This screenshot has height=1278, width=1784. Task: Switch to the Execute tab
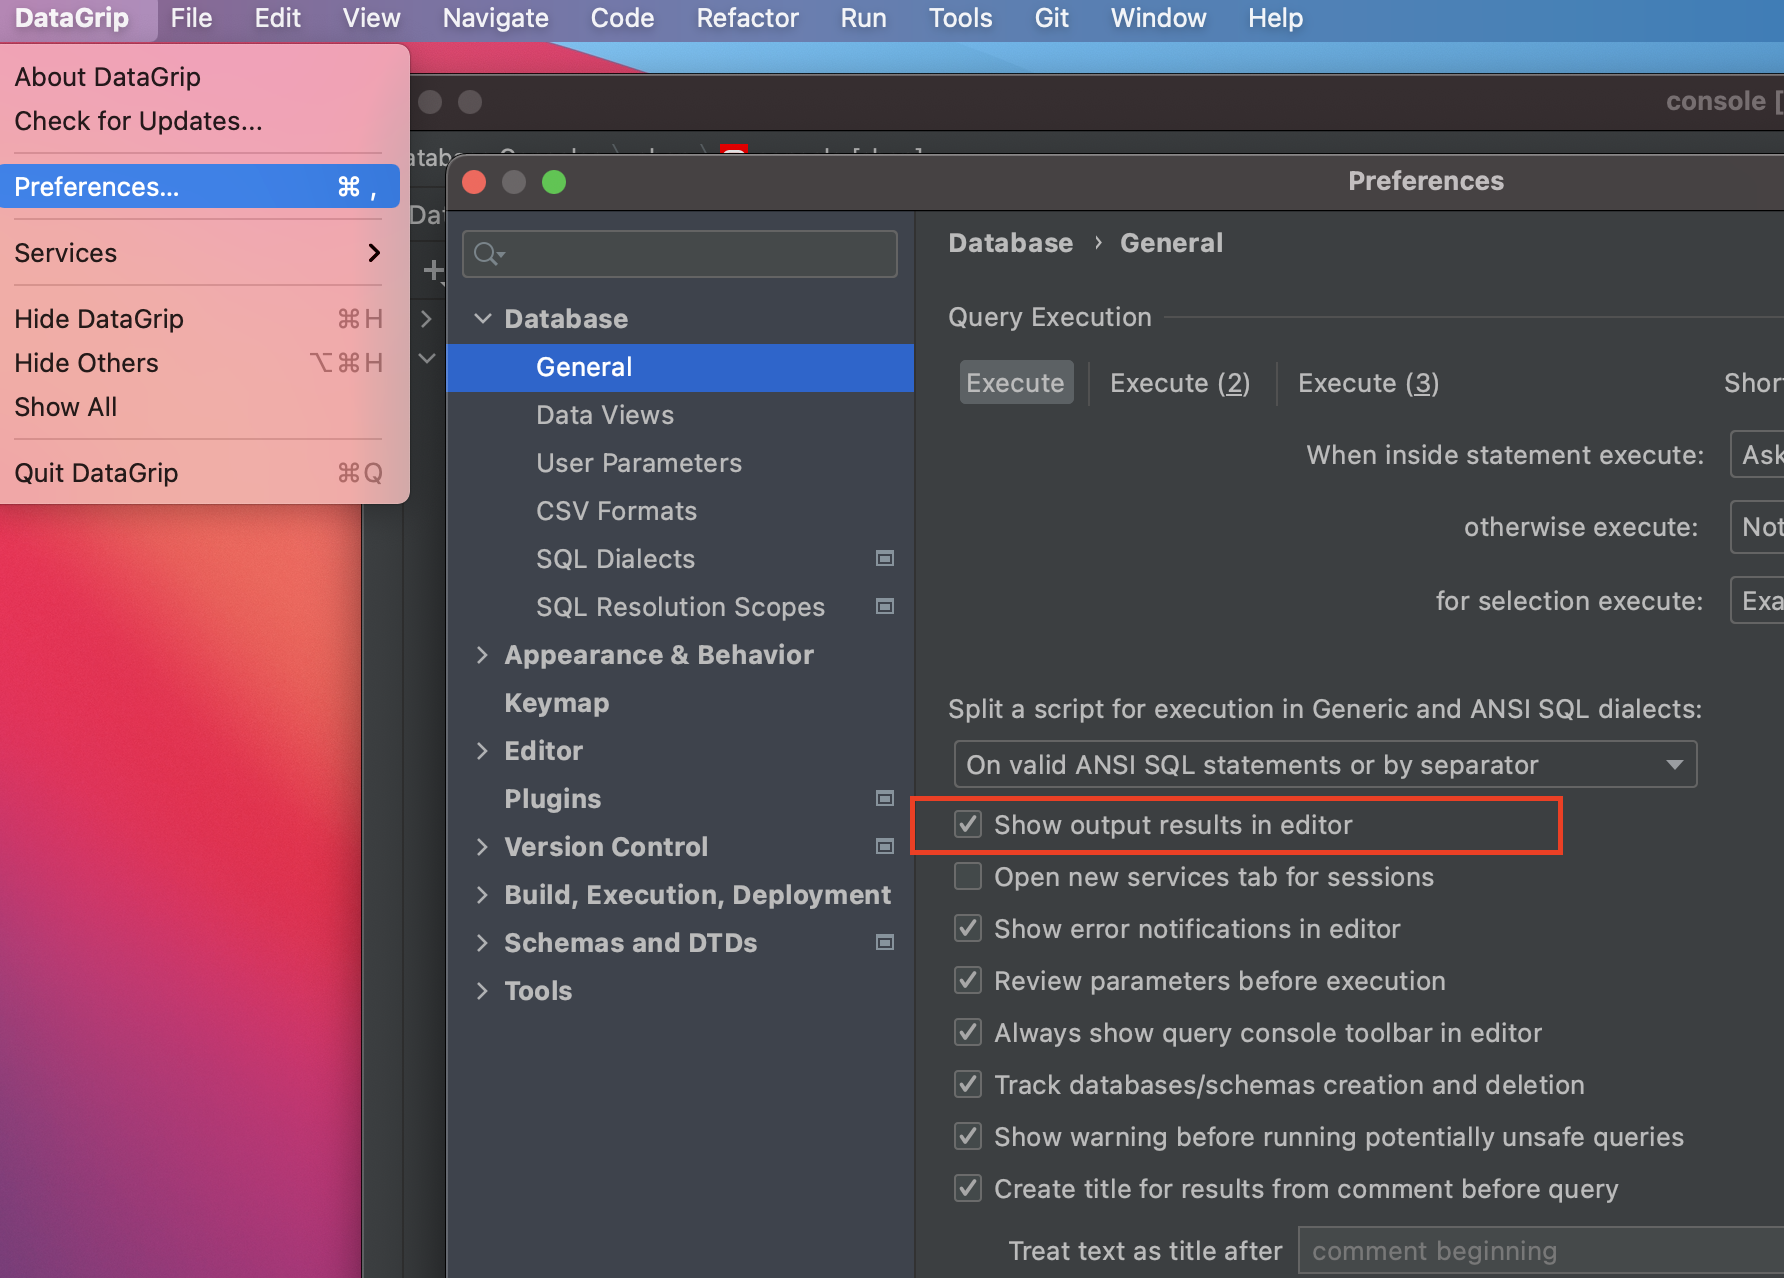1015,382
